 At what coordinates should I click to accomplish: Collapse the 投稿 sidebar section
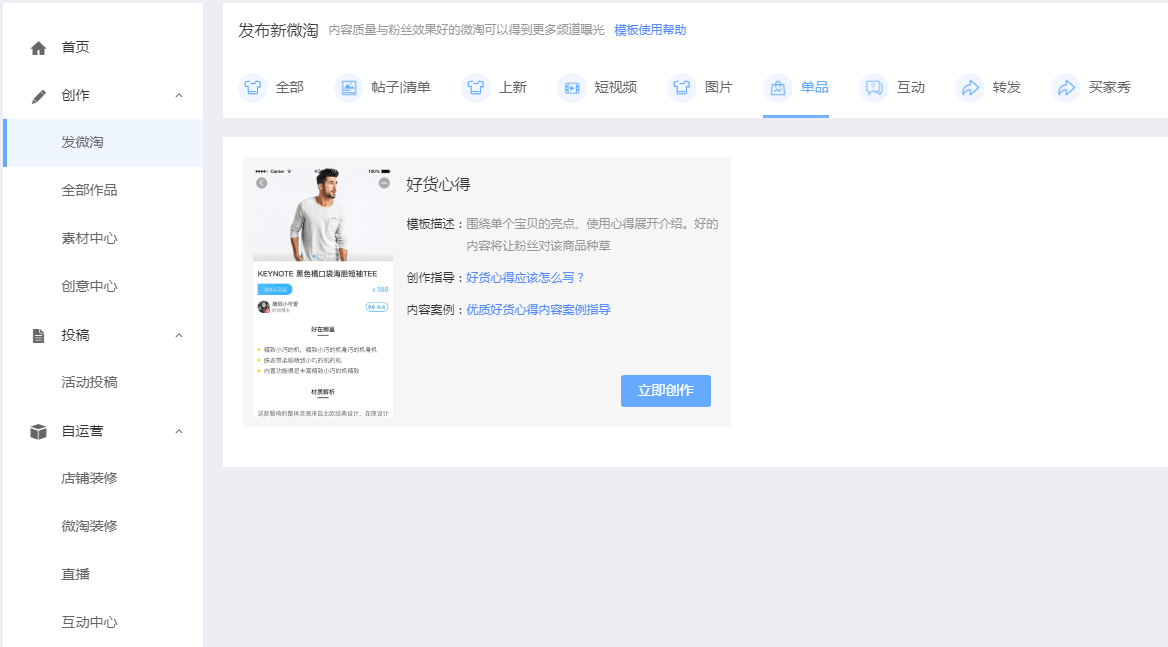pyautogui.click(x=179, y=336)
